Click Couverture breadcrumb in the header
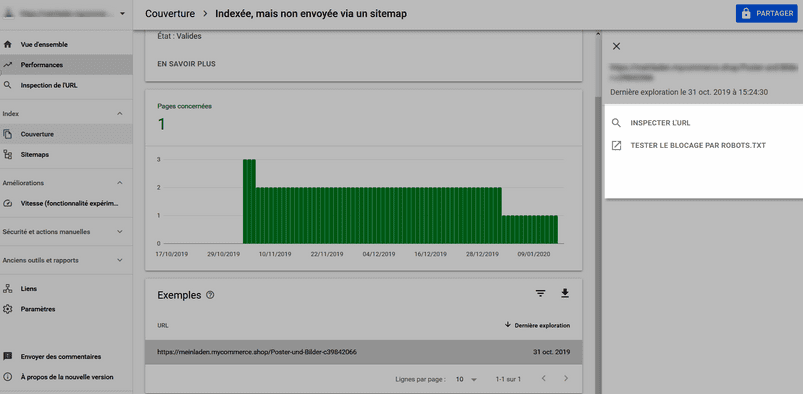This screenshot has width=803, height=394. (x=170, y=14)
